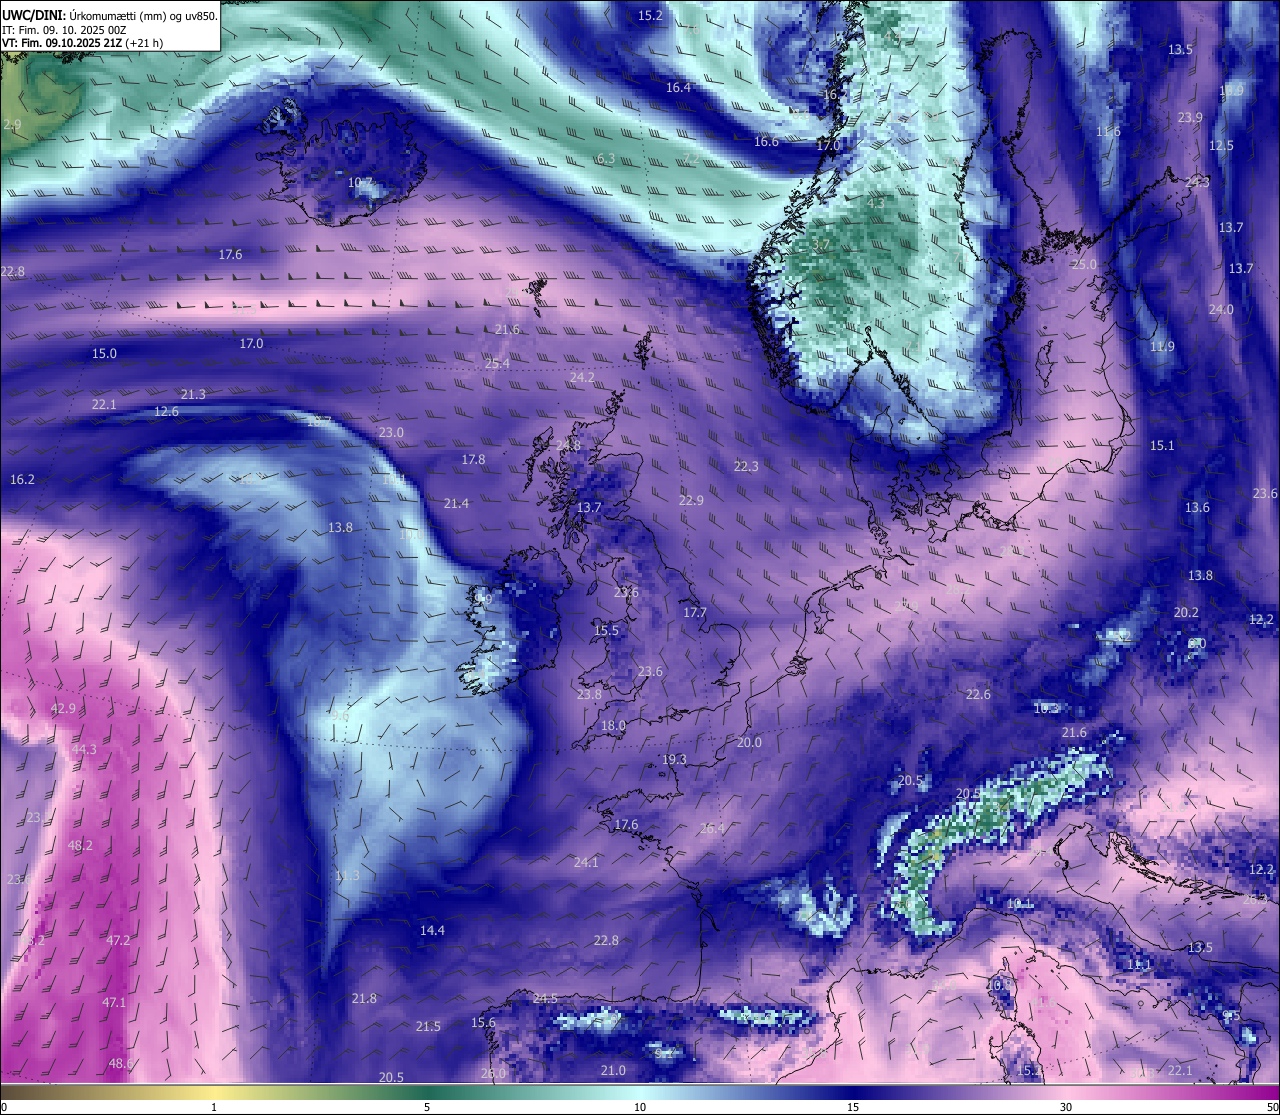This screenshot has width=1280, height=1115.
Task: Click the 14.4 value label
Action: point(432,931)
